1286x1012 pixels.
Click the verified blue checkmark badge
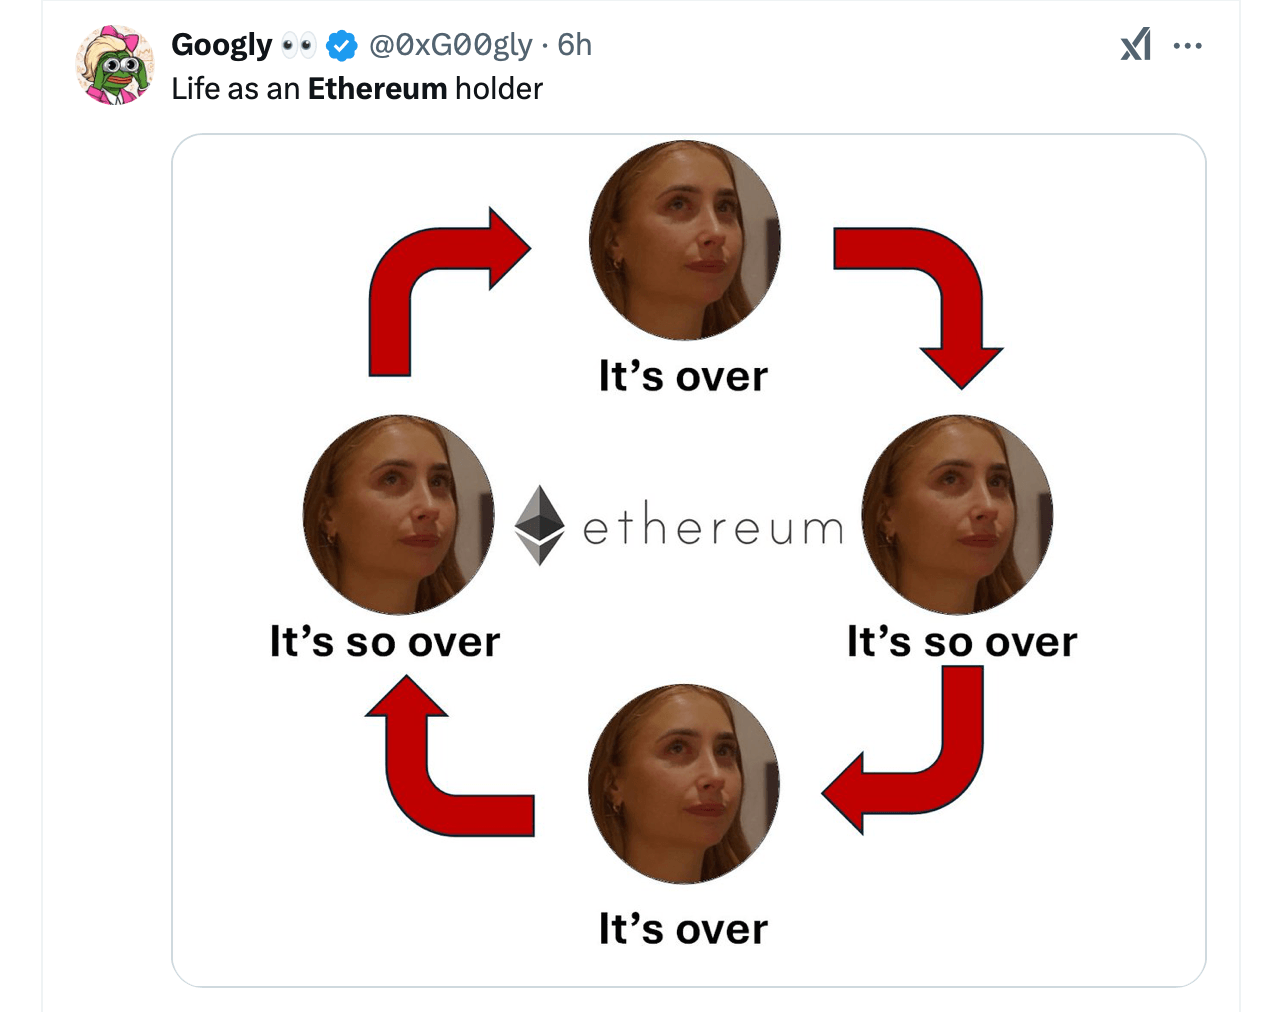tap(341, 44)
